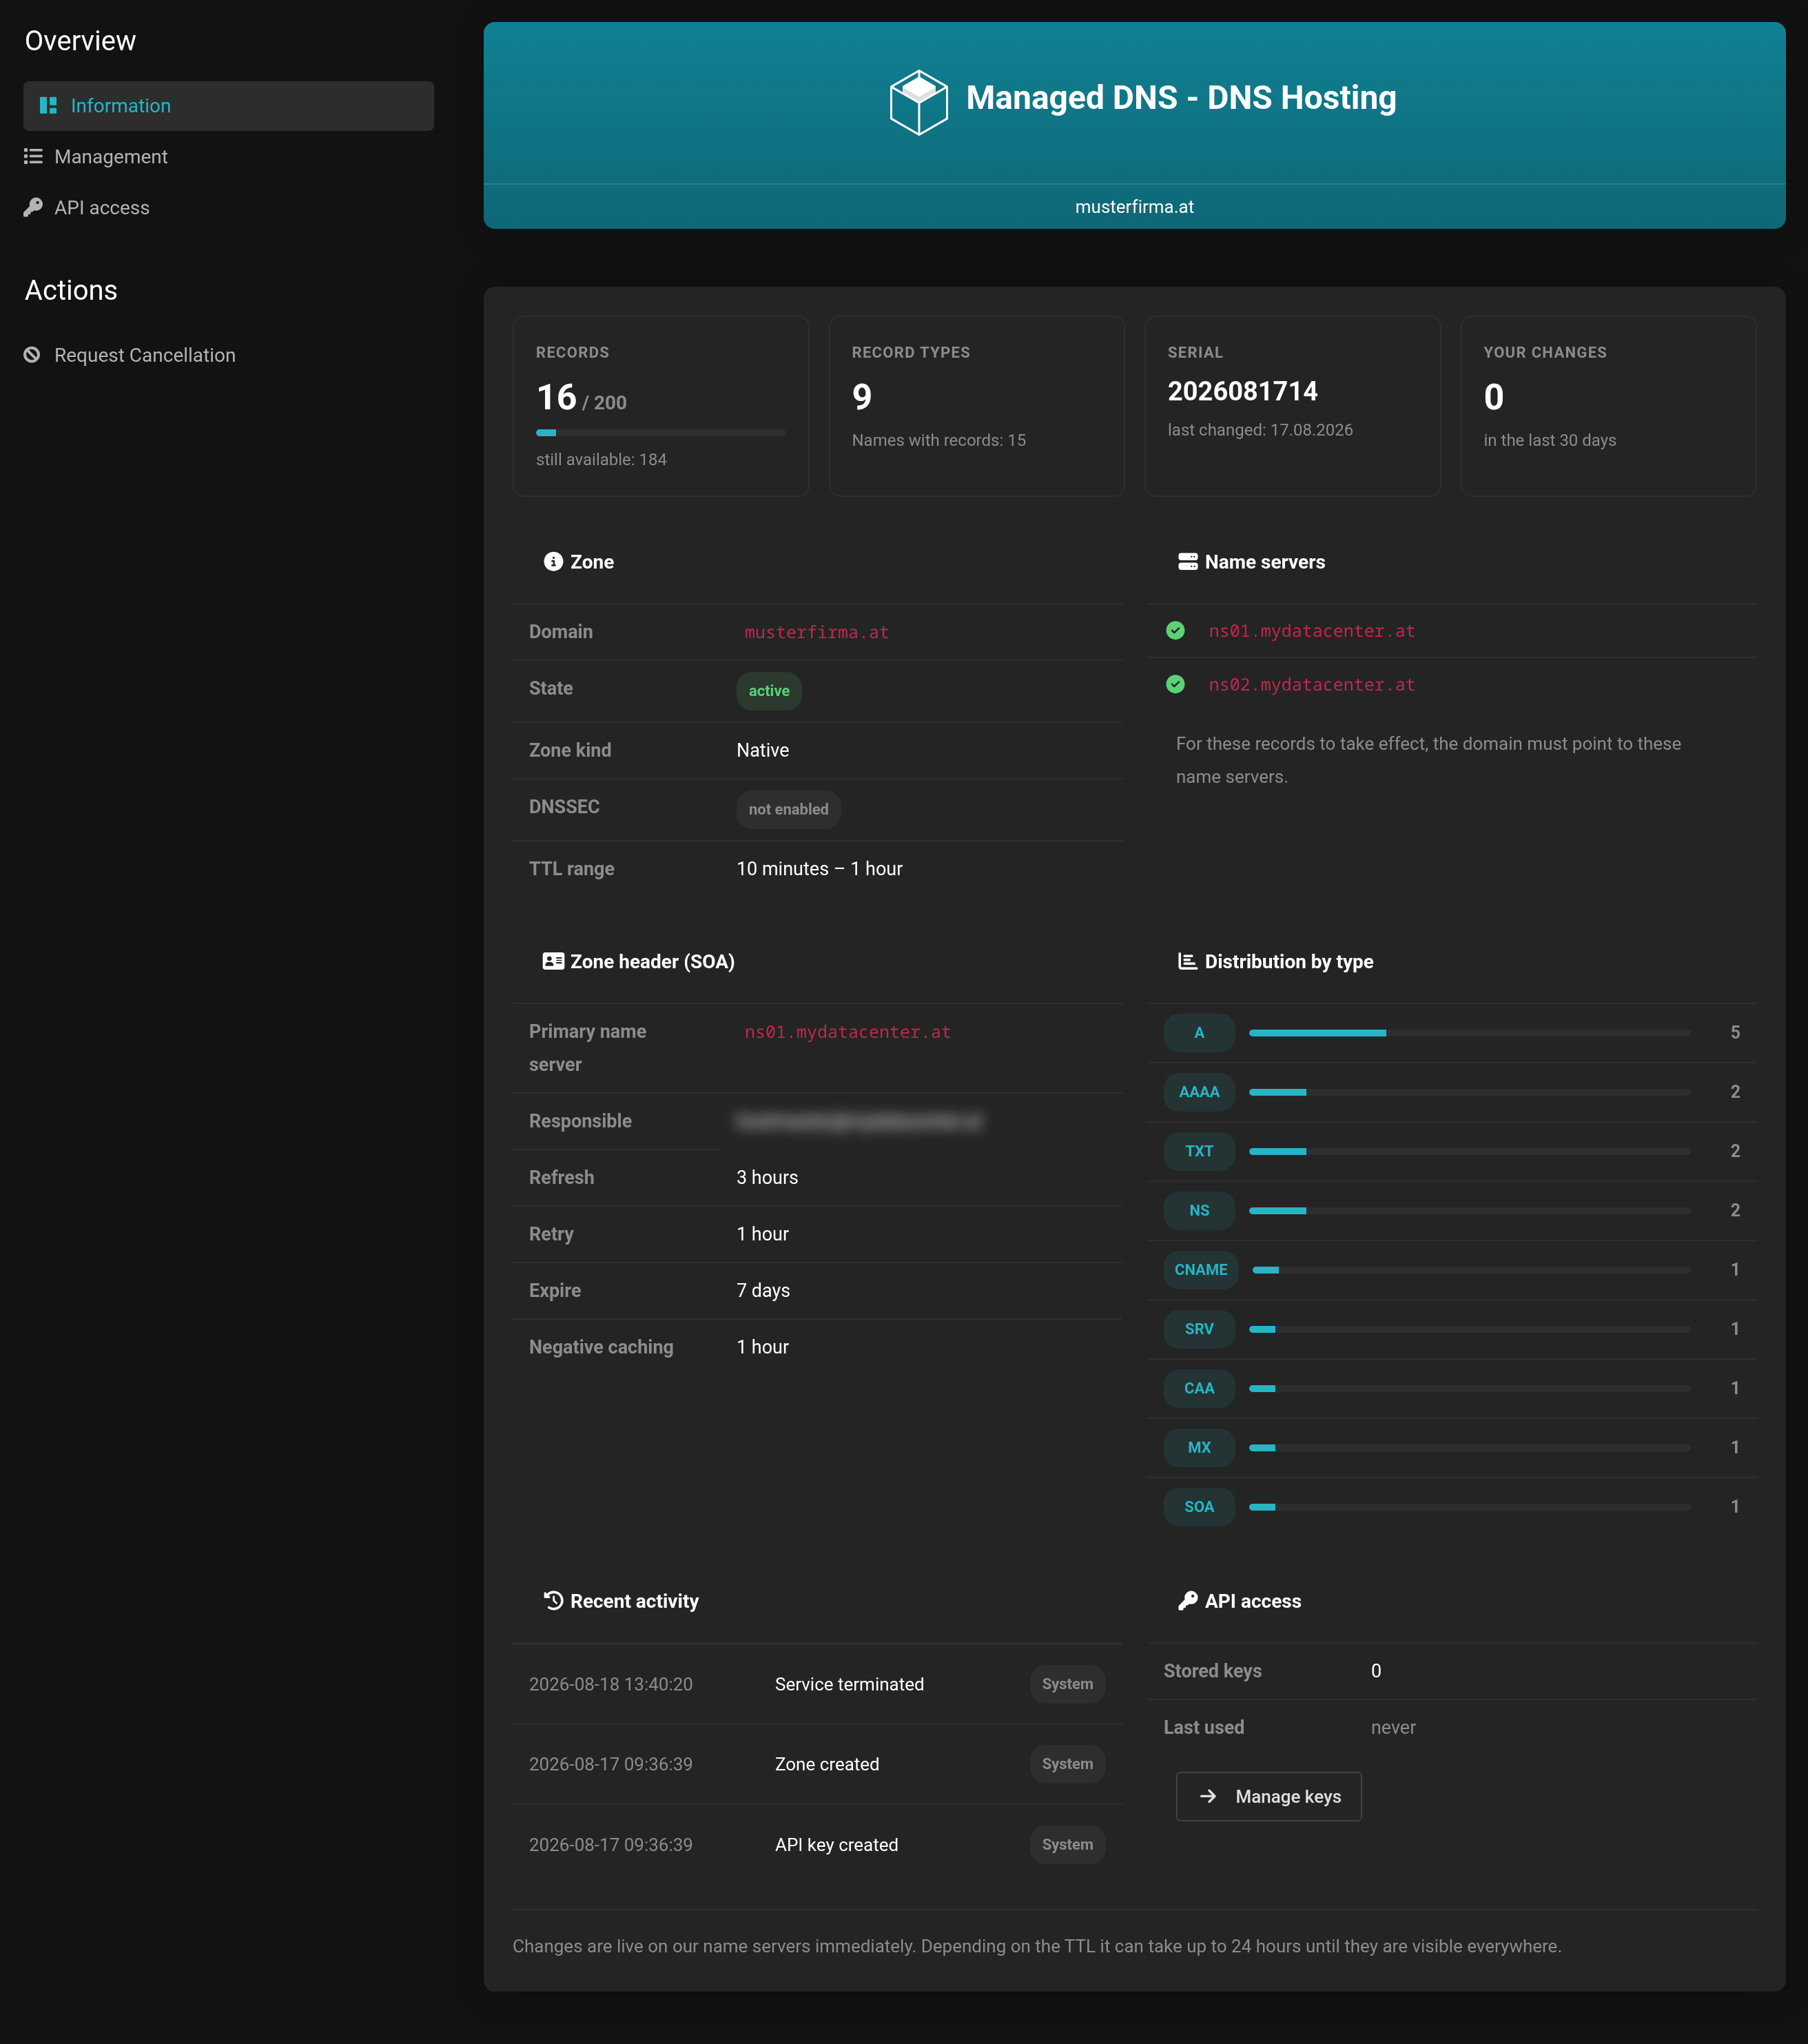Click the active state badge
The width and height of the screenshot is (1808, 2044).
point(769,691)
